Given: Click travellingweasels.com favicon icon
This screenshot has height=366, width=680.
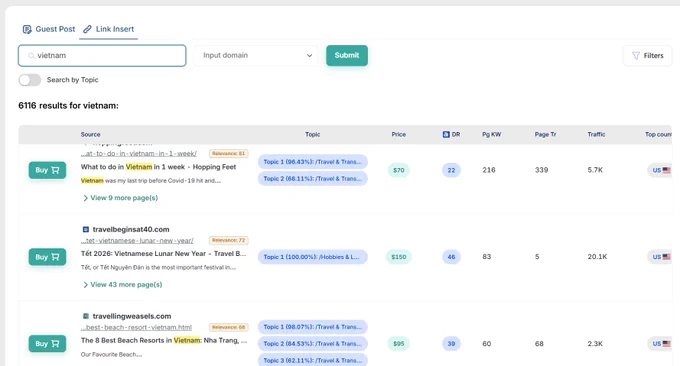Looking at the screenshot, I should pyautogui.click(x=85, y=316).
